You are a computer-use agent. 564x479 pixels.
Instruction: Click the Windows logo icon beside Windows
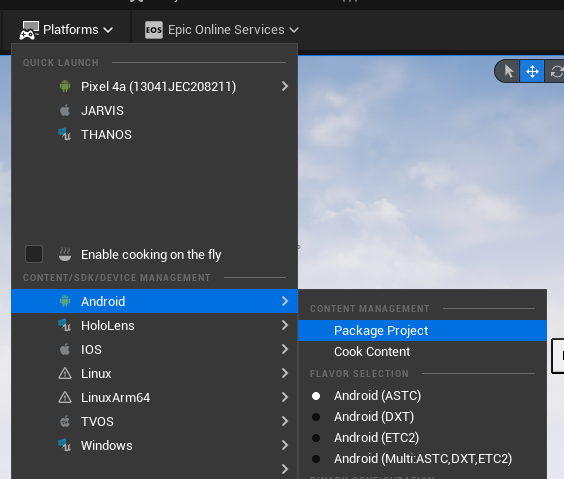click(65, 445)
